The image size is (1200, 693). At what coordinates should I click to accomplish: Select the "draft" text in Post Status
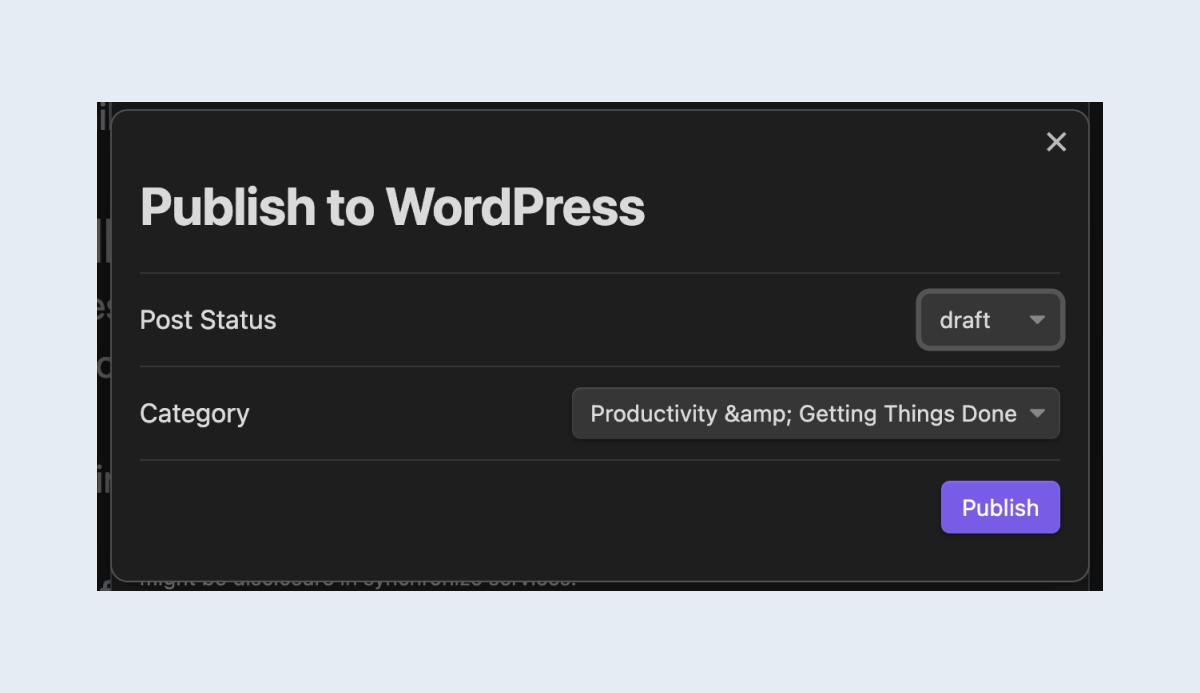(x=965, y=320)
